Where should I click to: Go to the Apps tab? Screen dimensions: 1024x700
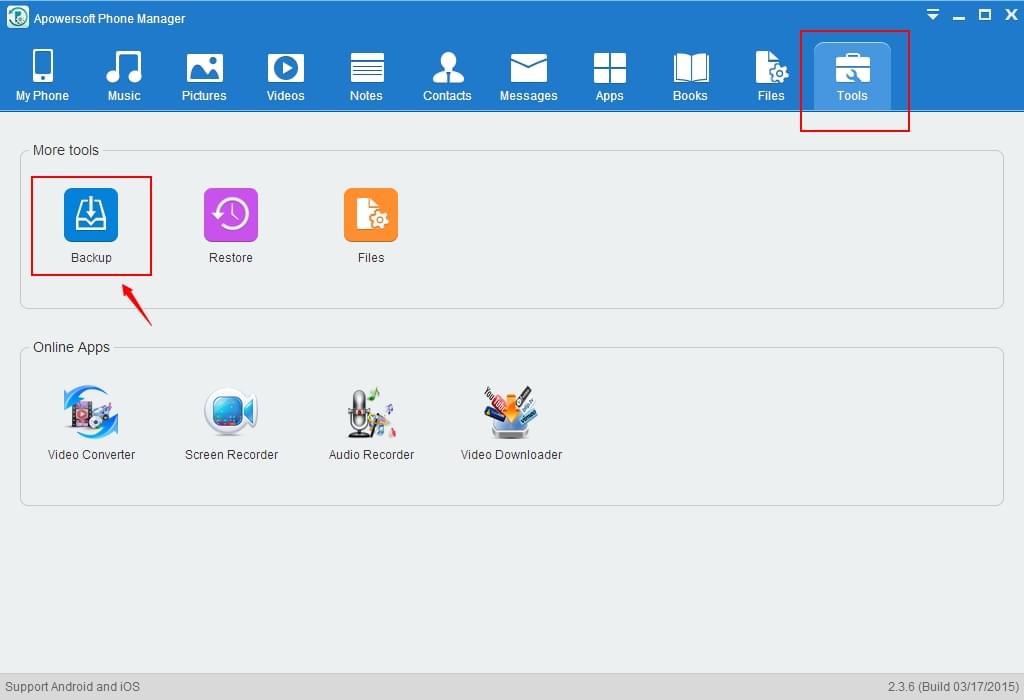(609, 76)
